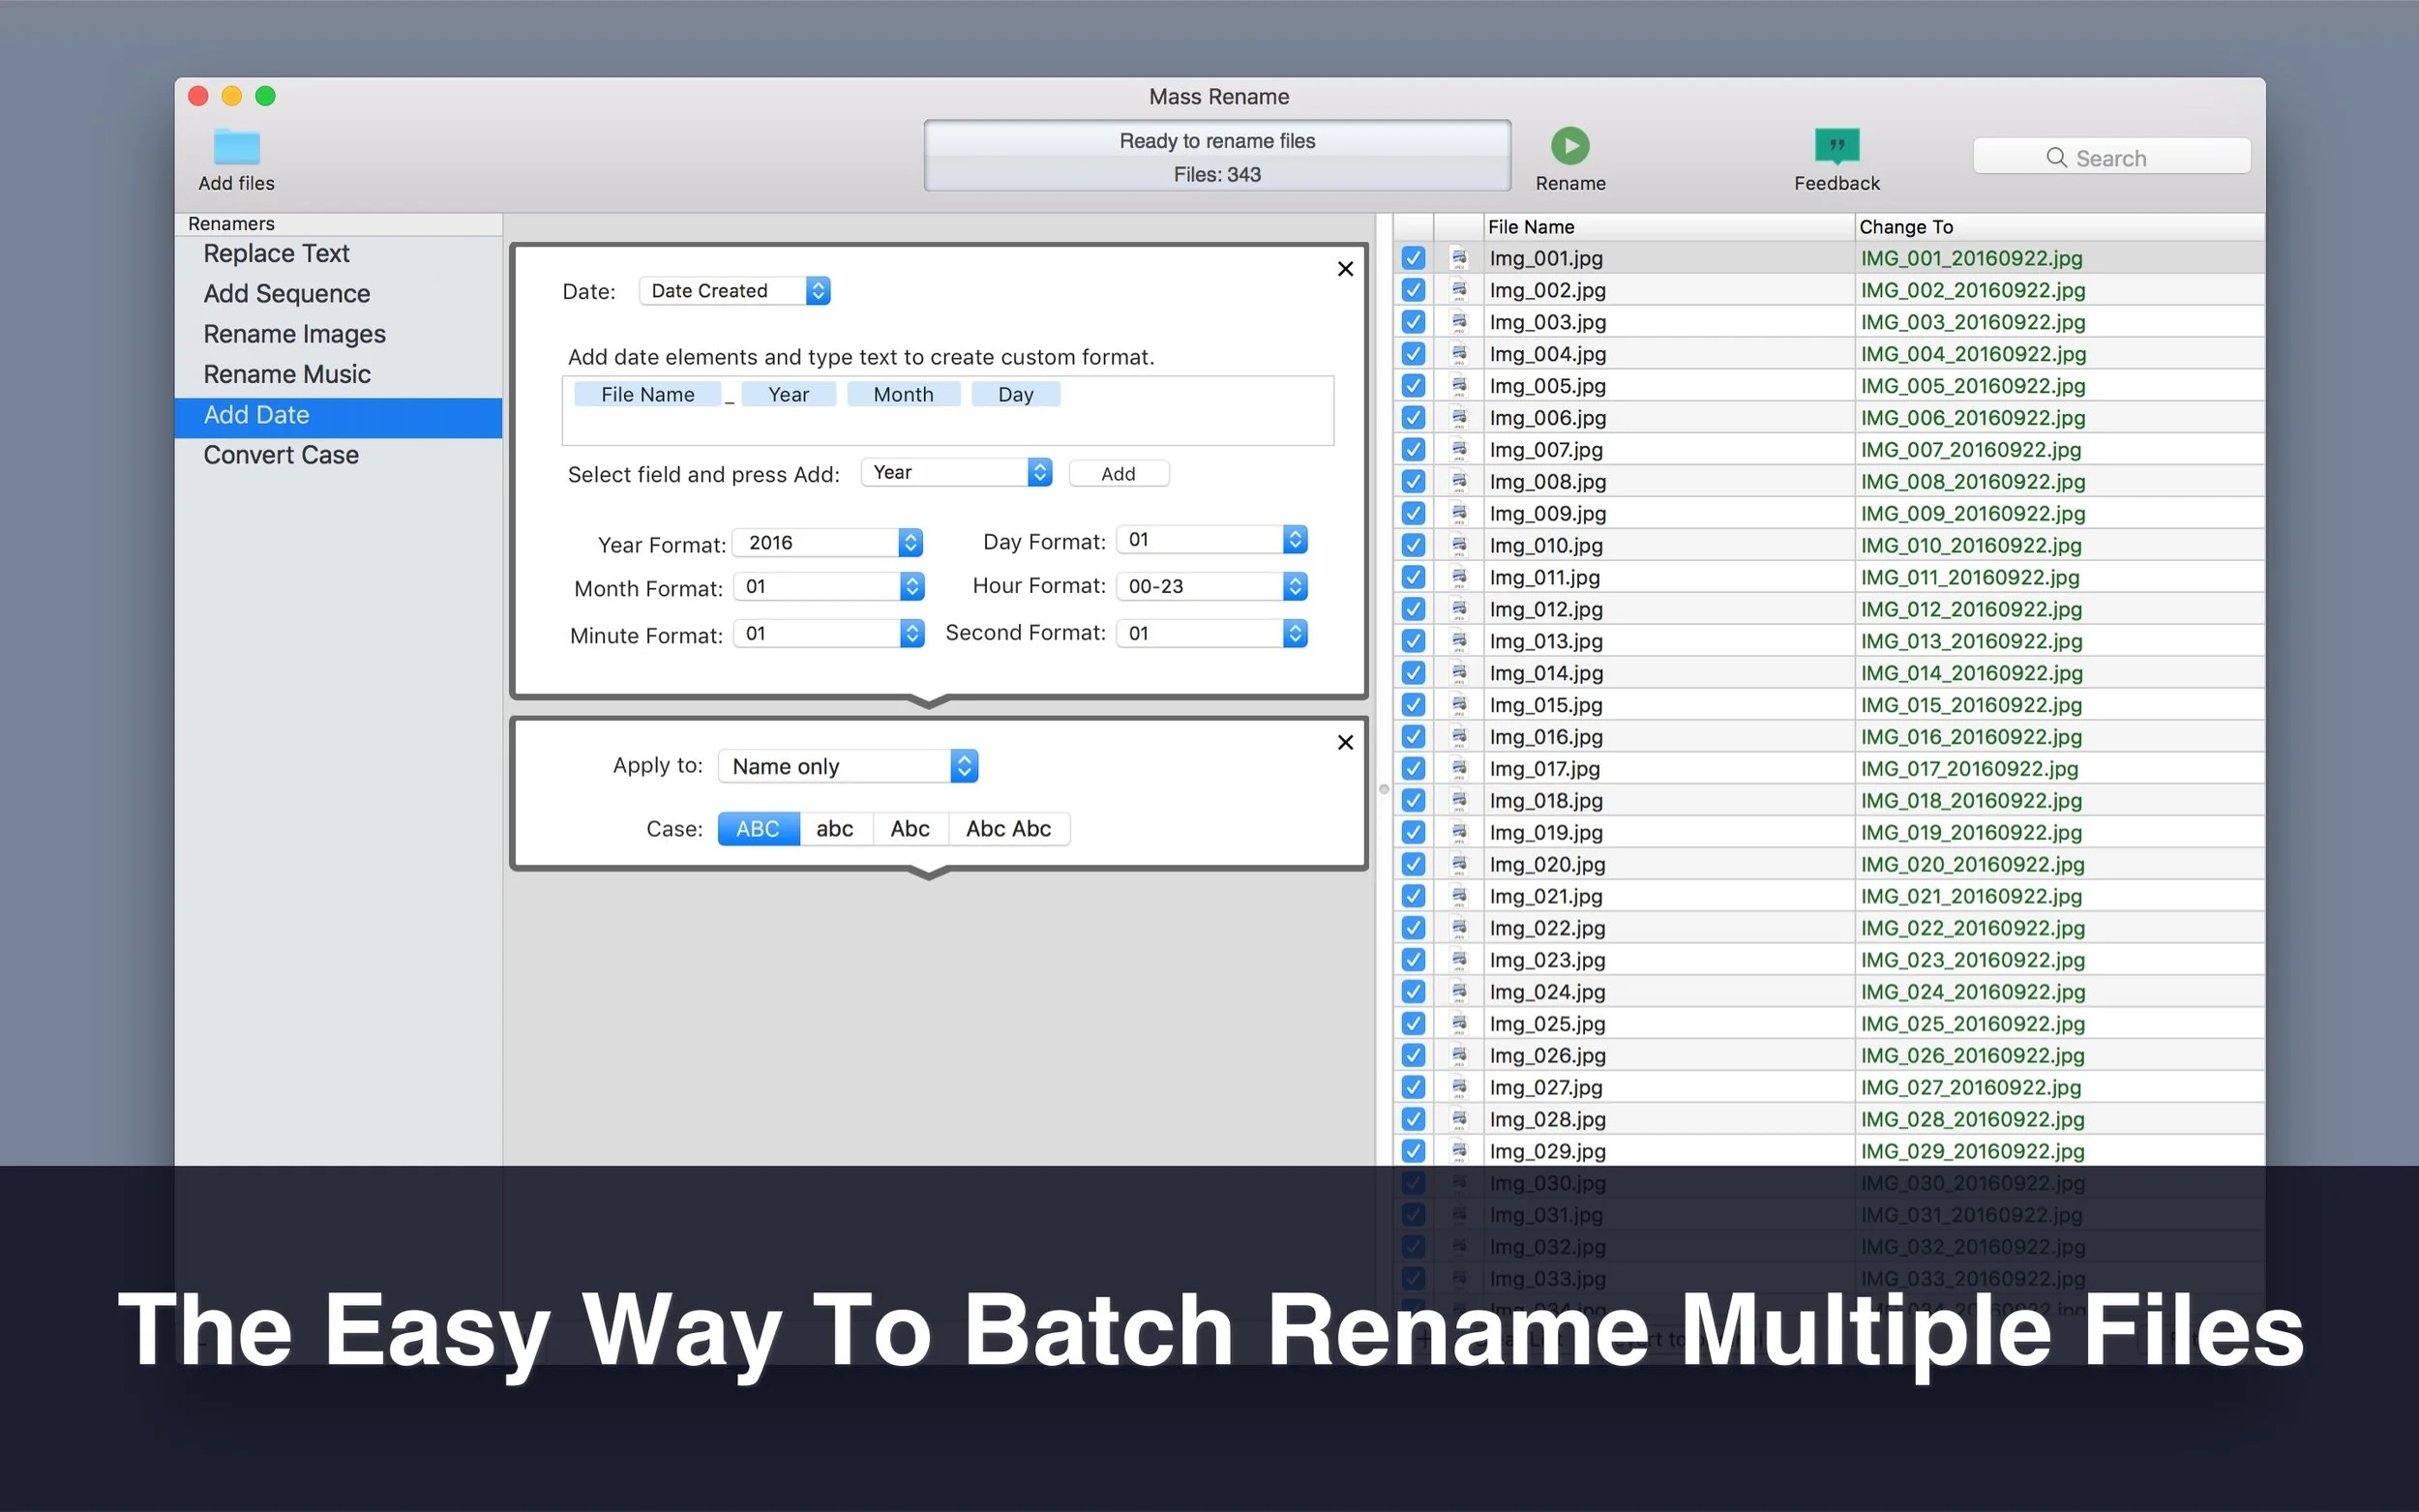Click the file icon beside Img_010.jpg

(1459, 545)
